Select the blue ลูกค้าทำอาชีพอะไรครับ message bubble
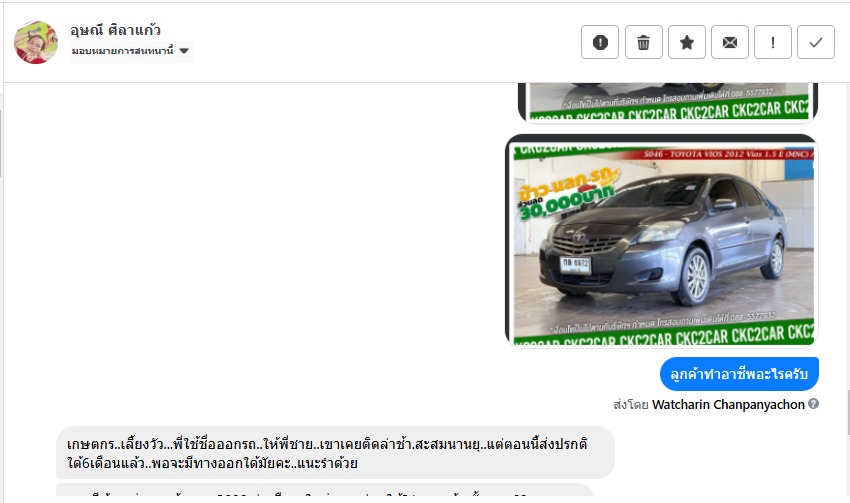The image size is (850, 503). click(739, 374)
